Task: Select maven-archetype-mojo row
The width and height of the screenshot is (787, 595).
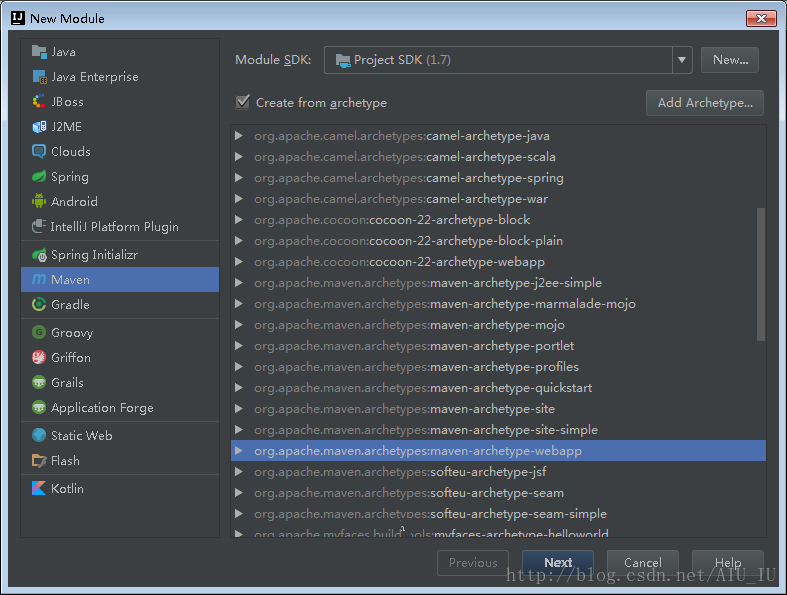Action: (498, 325)
